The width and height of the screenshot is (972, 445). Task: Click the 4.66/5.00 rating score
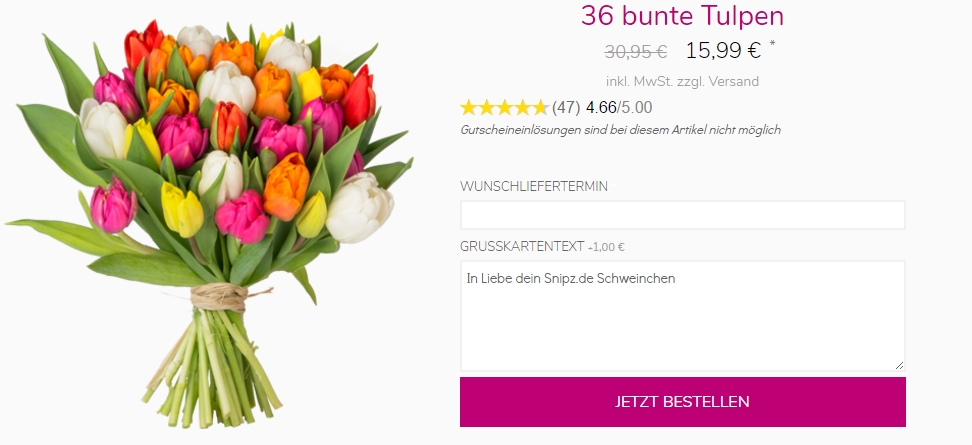(619, 108)
